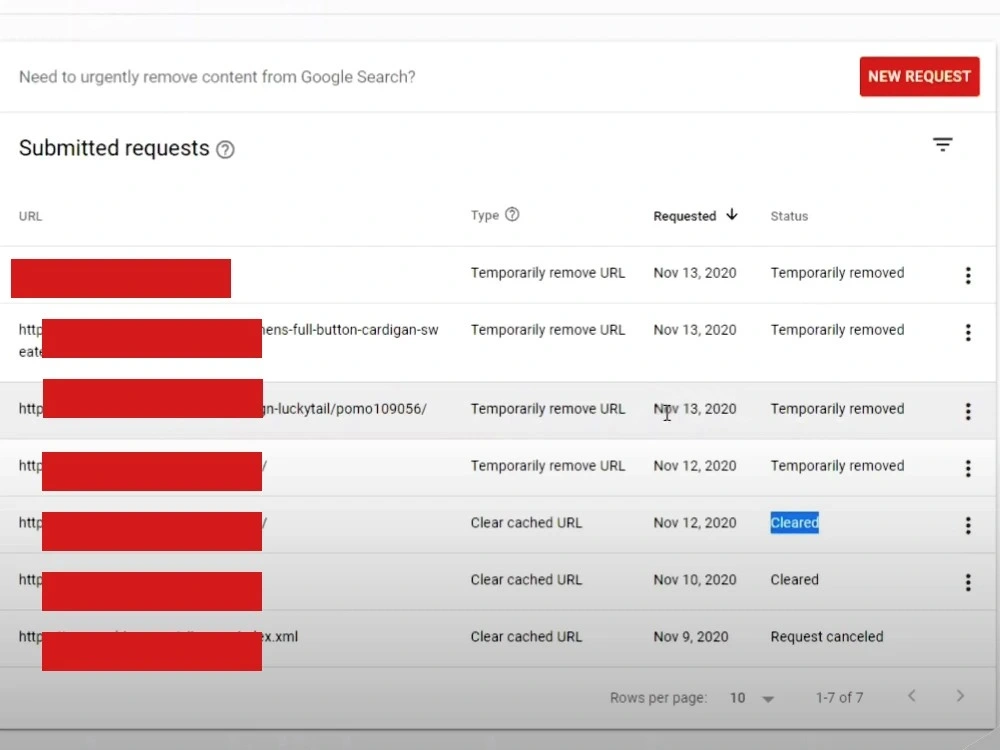Click the 1-7 of 7 pagination text
This screenshot has height=750, width=1000.
click(x=839, y=698)
